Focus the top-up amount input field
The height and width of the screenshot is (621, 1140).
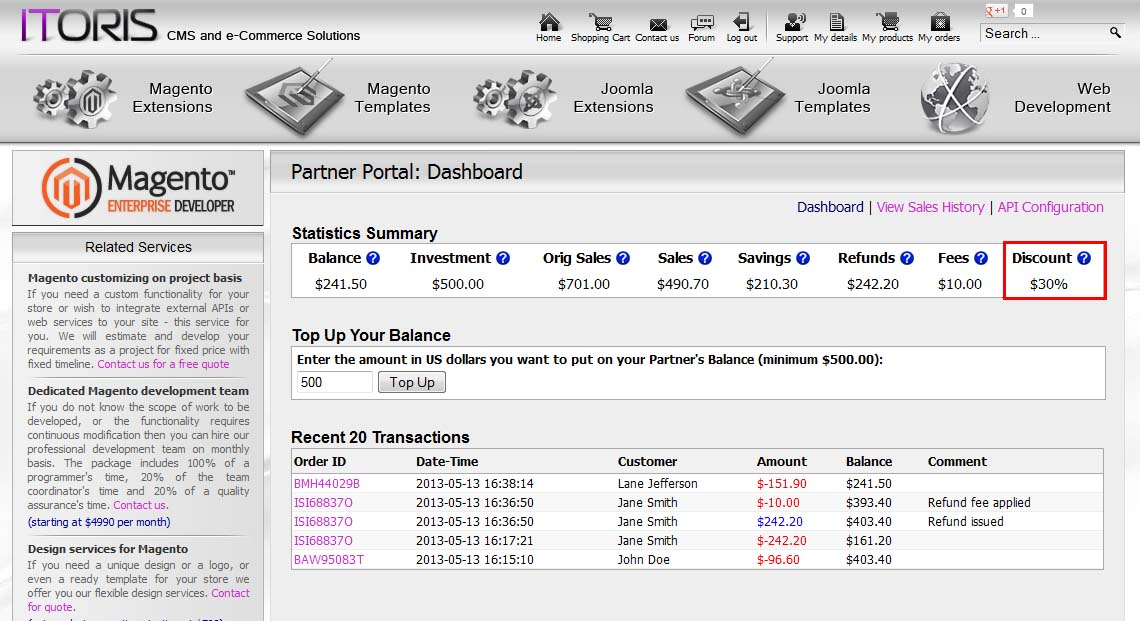point(334,382)
